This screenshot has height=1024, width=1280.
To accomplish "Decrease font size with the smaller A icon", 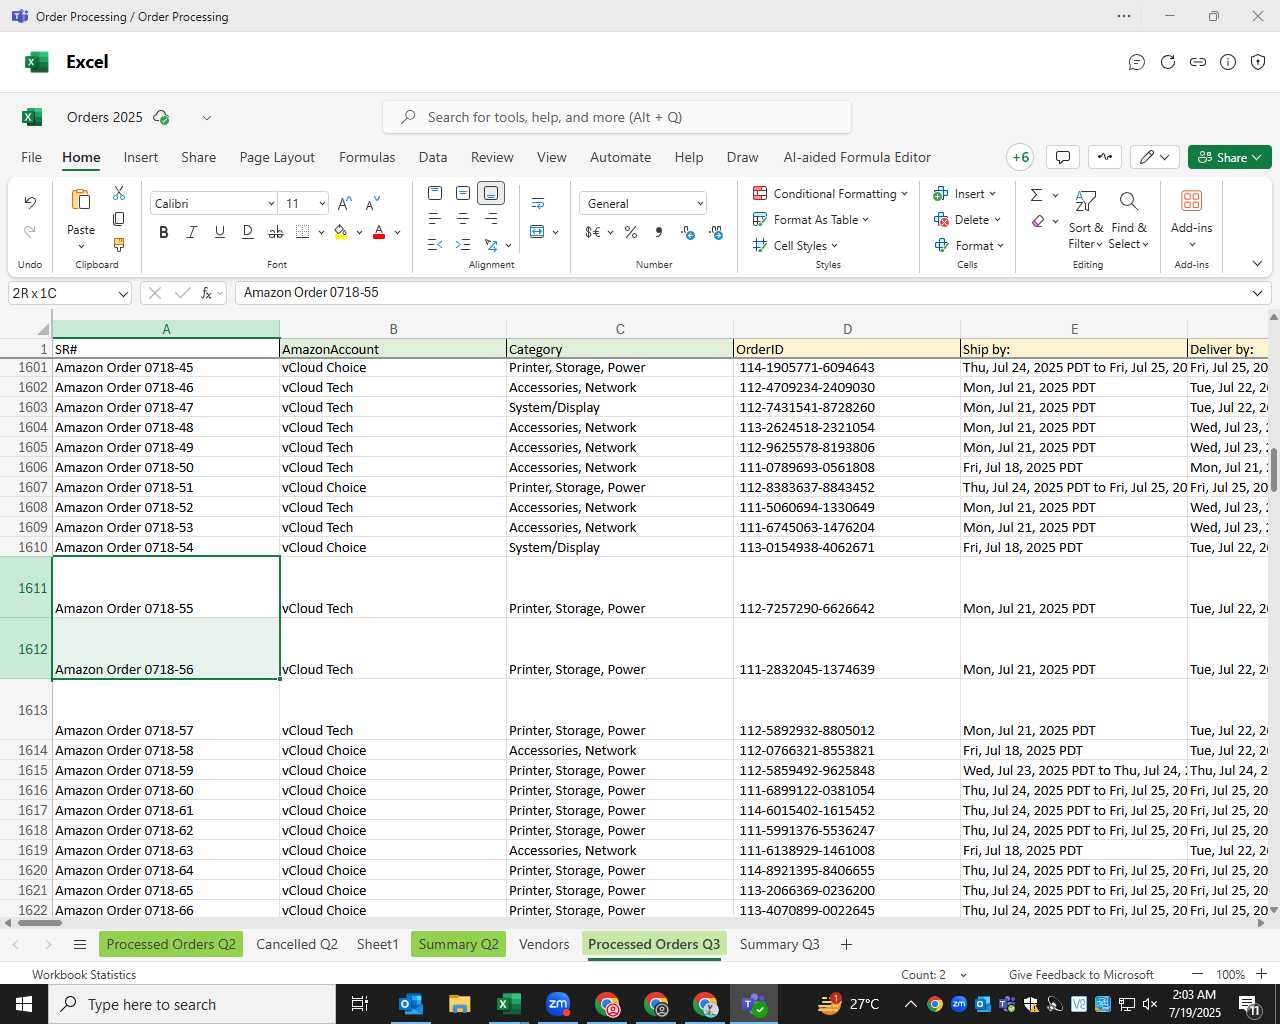I will tap(373, 203).
